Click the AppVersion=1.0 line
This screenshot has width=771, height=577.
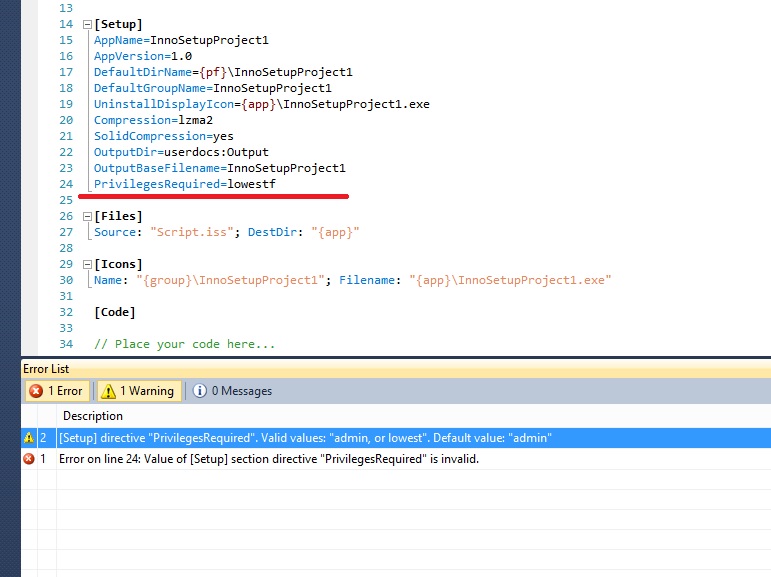coord(143,57)
